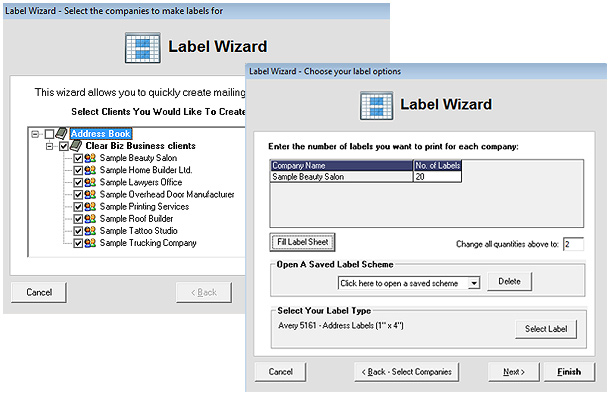Viewport: 610px width, 396px height.
Task: Click the people icon beside Sample Printing Services
Action: click(90, 207)
